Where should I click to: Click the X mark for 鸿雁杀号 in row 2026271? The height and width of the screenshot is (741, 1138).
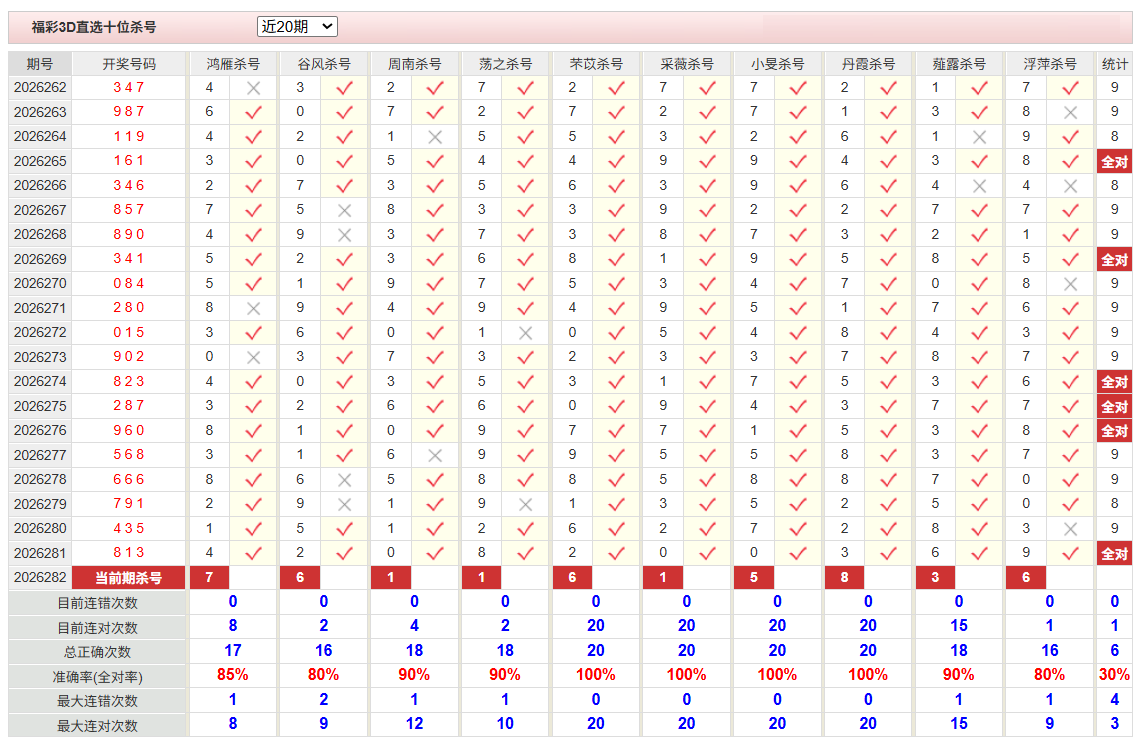[253, 308]
